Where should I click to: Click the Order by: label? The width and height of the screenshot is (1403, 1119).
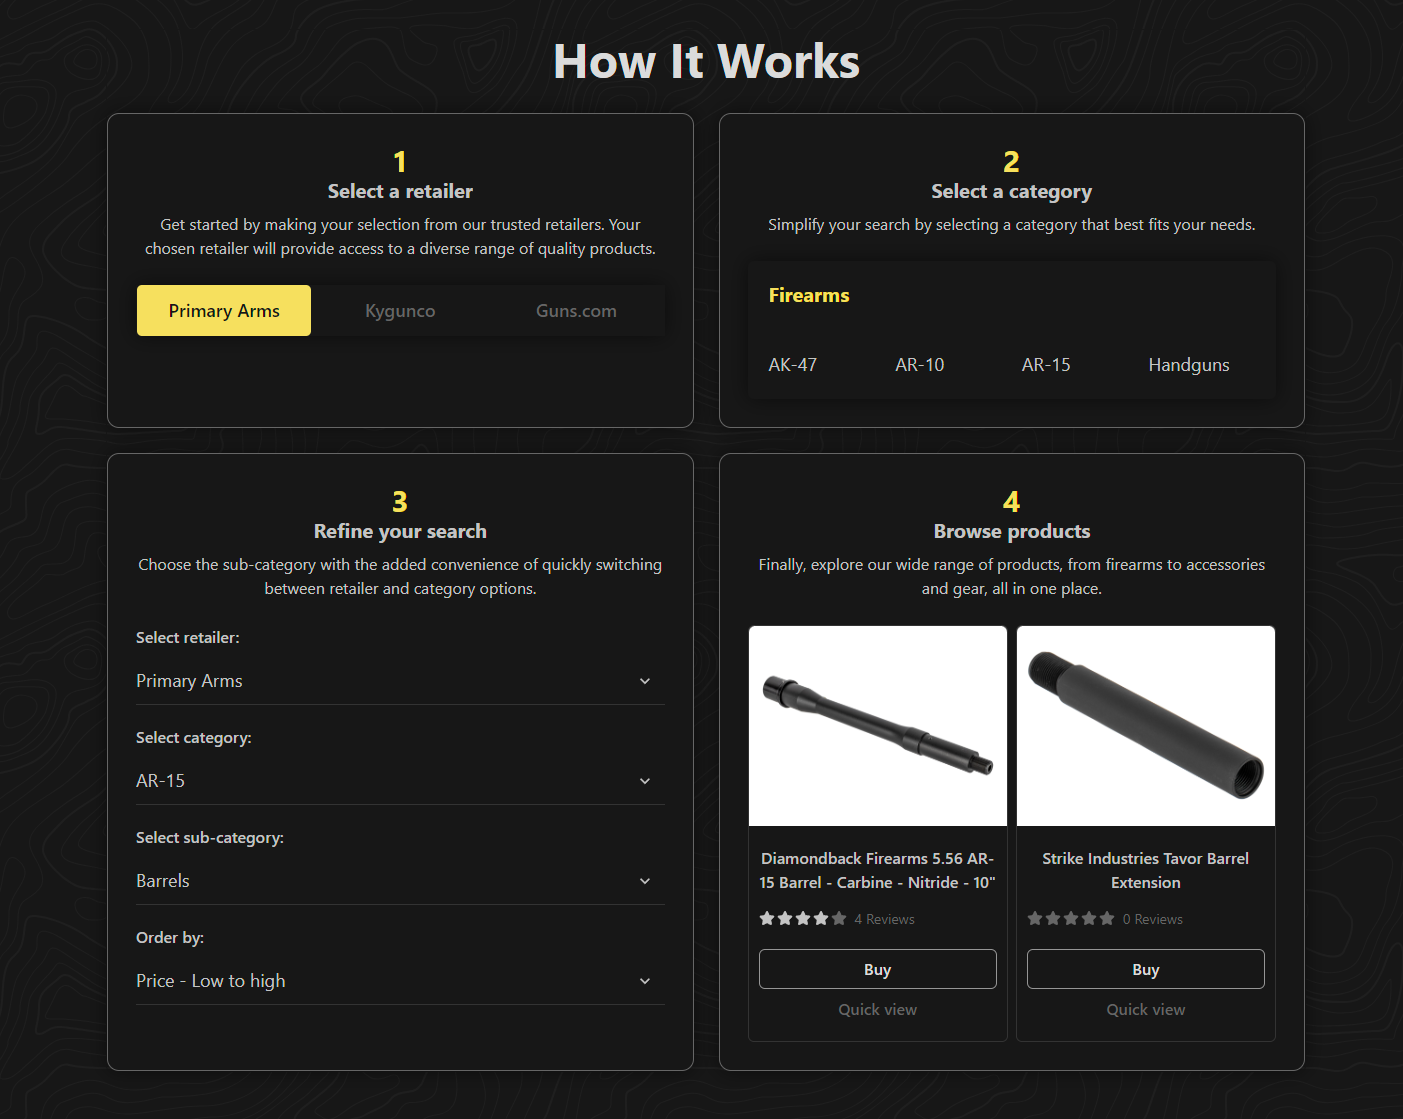(x=170, y=937)
